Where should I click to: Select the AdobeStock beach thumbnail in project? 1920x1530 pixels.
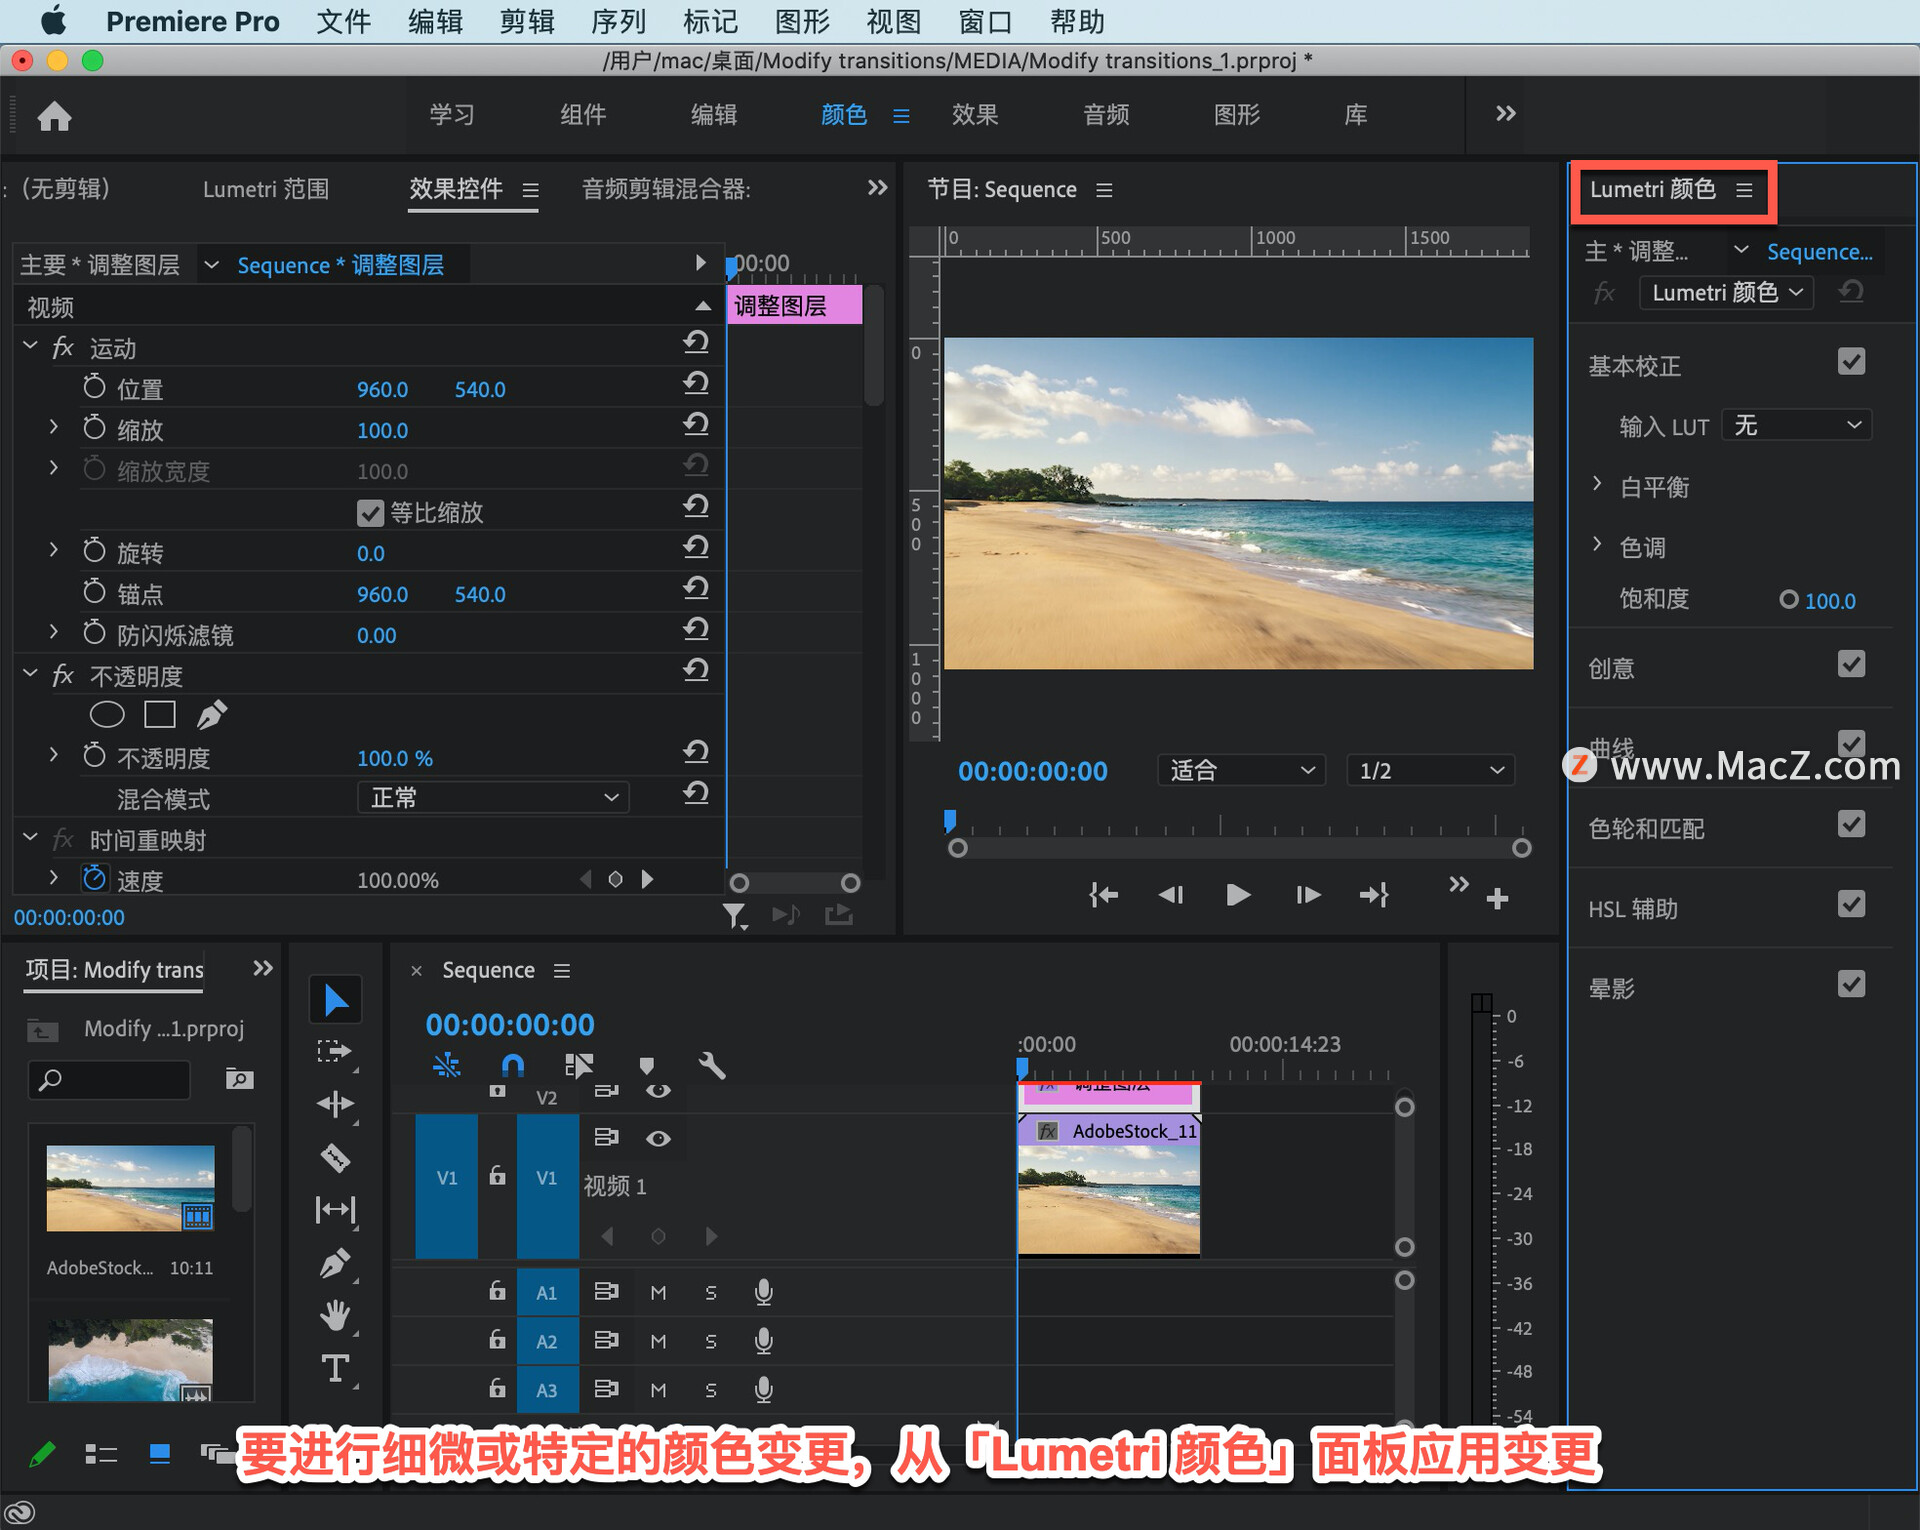[x=130, y=1188]
